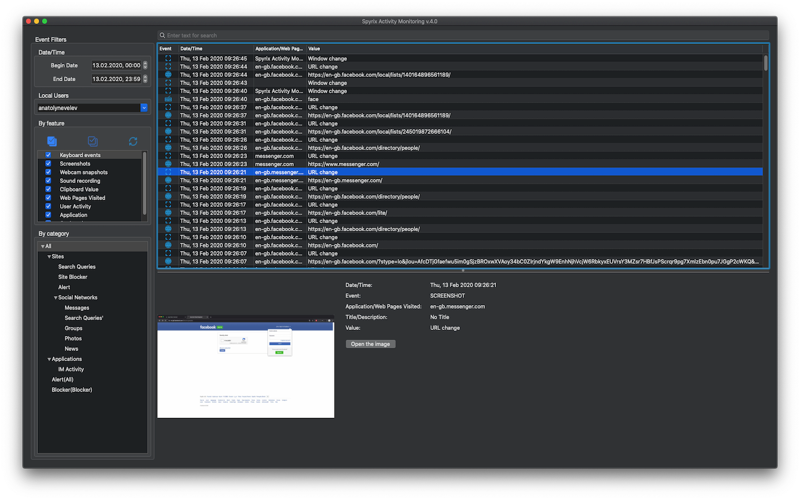The width and height of the screenshot is (800, 500).
Task: Select screenshot icon of 09:26:40 Window change row
Action: pos(168,91)
